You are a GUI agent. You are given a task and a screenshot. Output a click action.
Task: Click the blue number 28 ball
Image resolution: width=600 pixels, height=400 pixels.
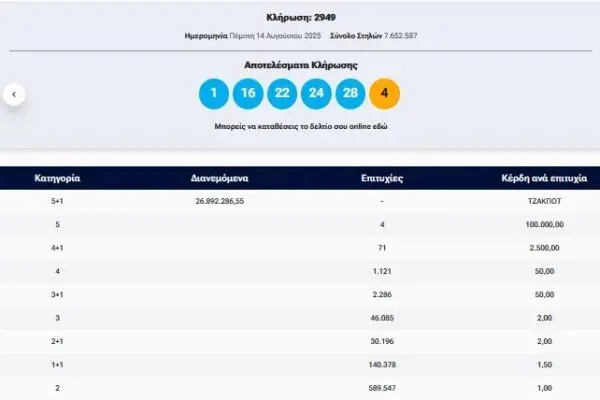(x=351, y=95)
